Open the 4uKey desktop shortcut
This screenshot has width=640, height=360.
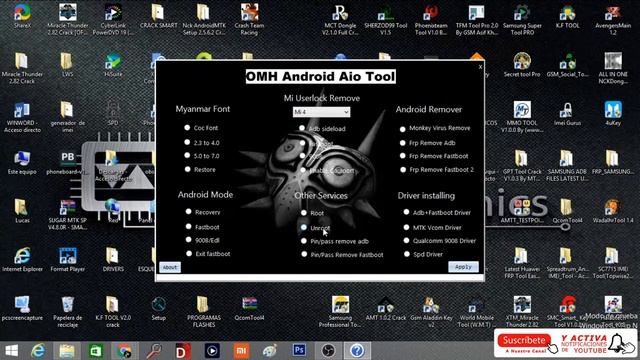click(x=613, y=113)
